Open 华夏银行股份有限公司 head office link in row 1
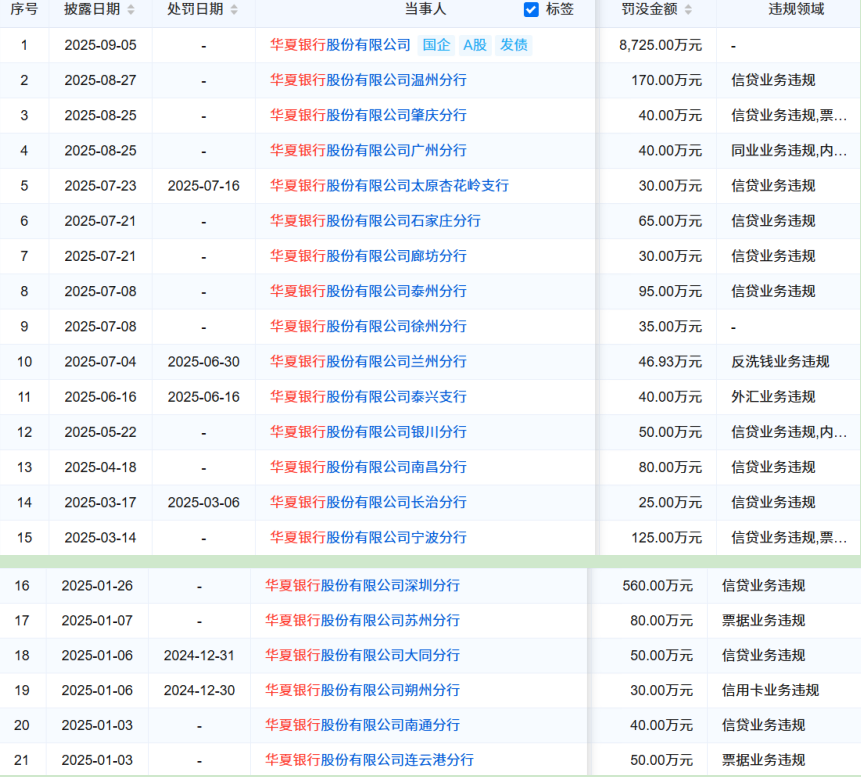 (340, 45)
